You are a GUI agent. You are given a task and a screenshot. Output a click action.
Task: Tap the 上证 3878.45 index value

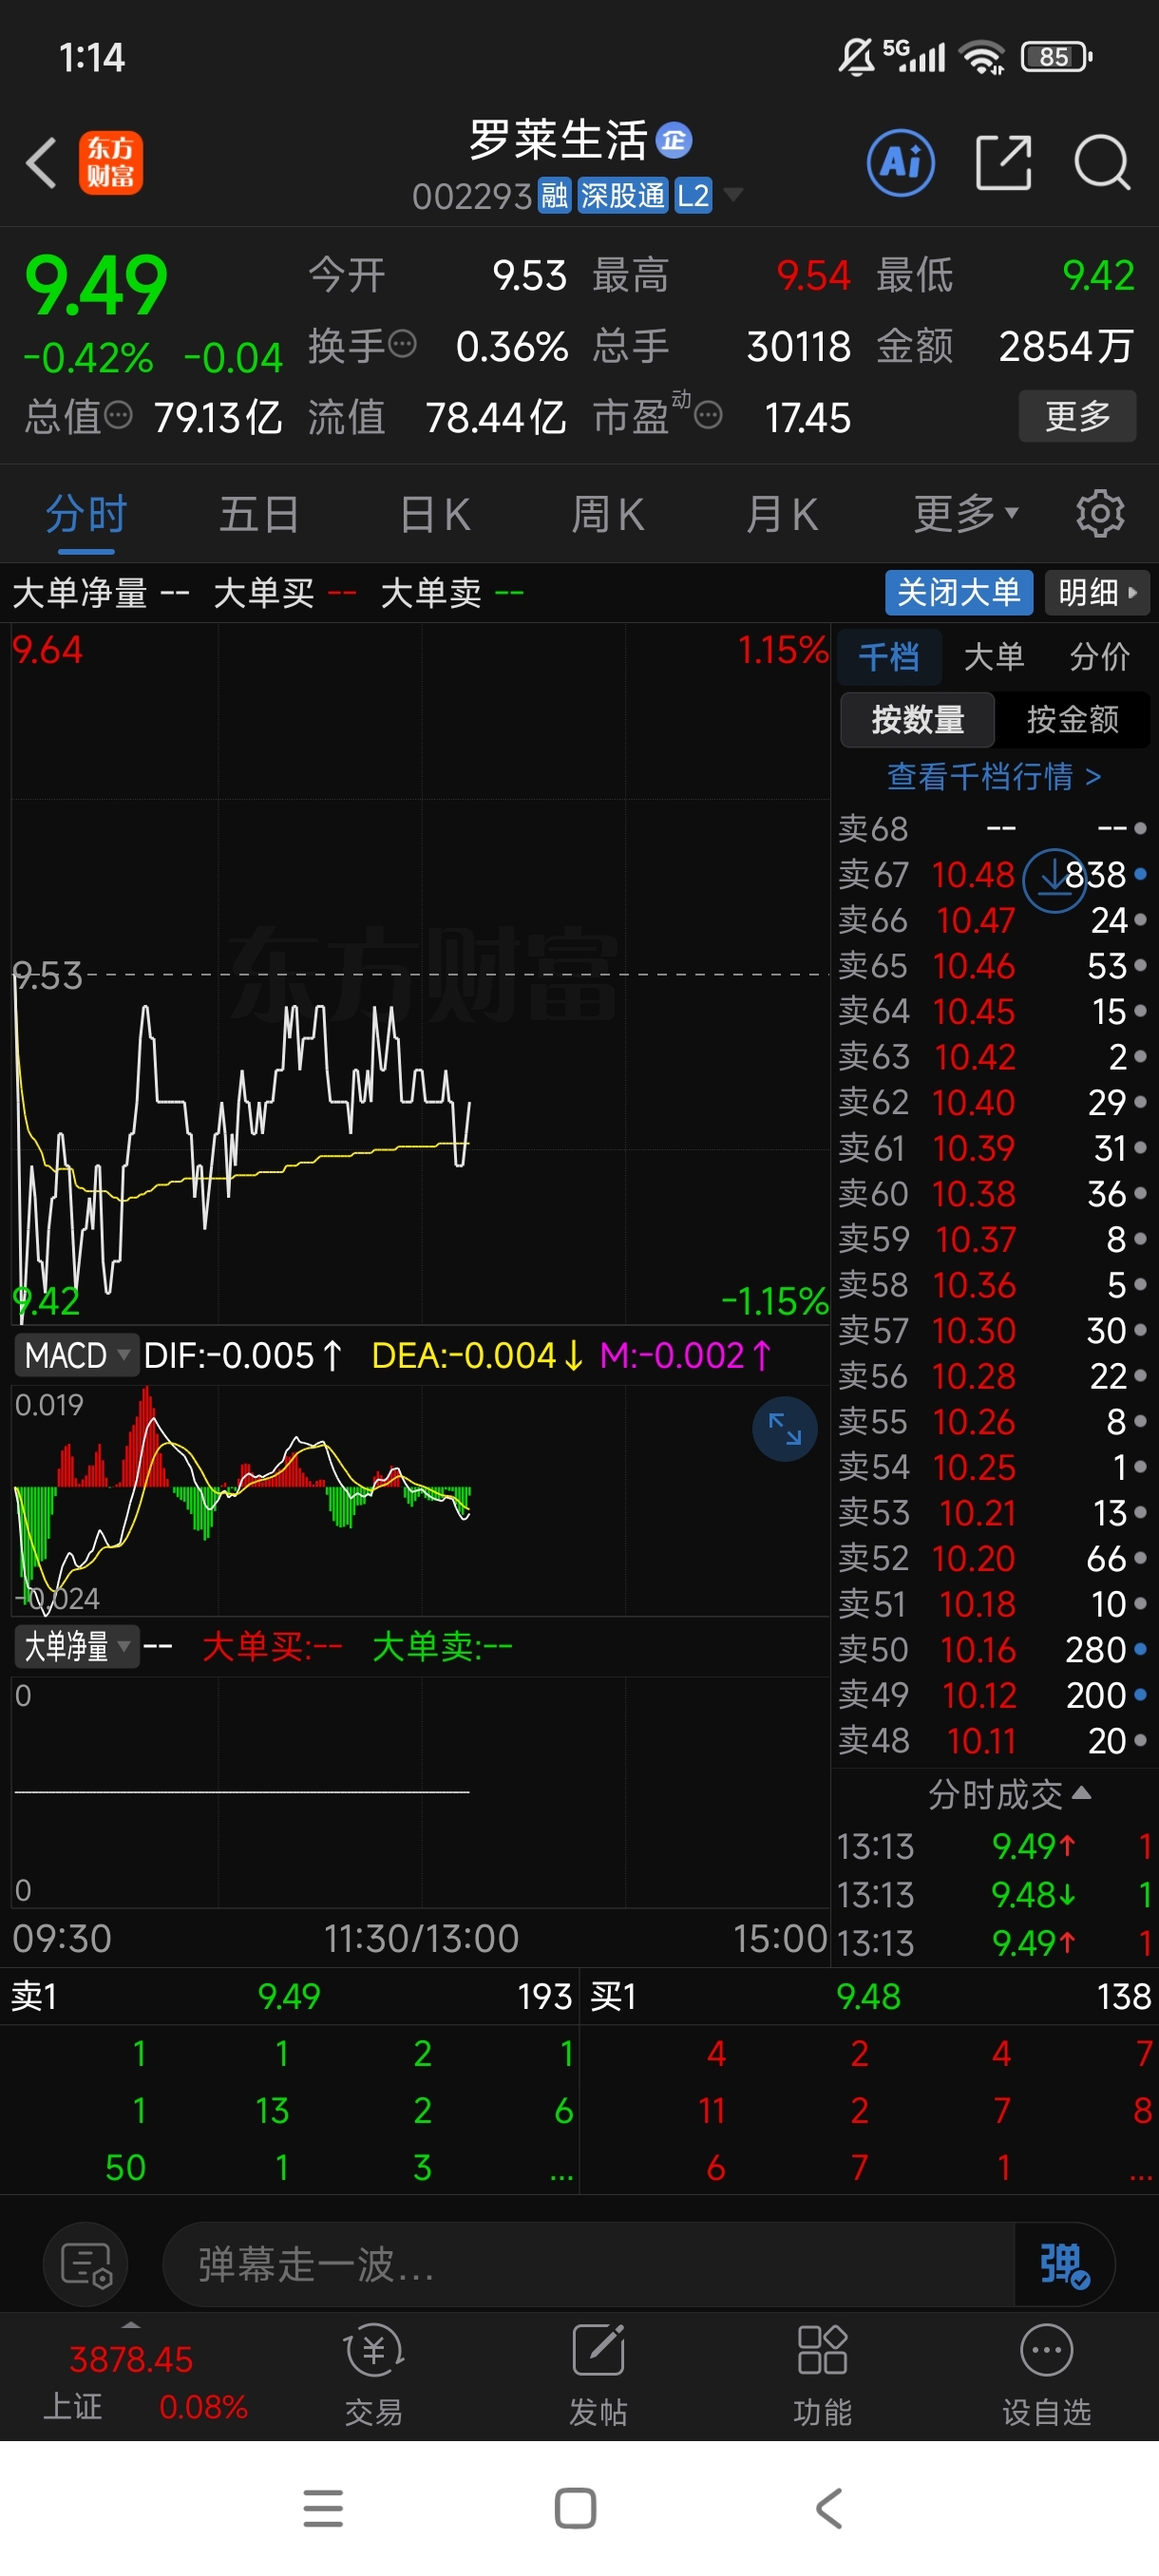coord(131,2360)
